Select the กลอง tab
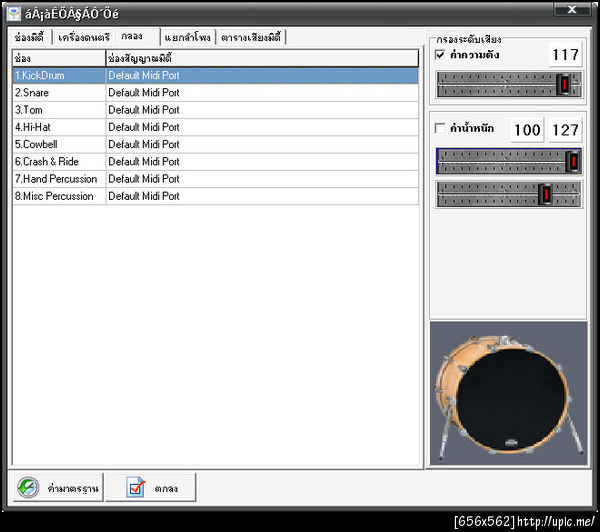This screenshot has width=600, height=532. [137, 37]
